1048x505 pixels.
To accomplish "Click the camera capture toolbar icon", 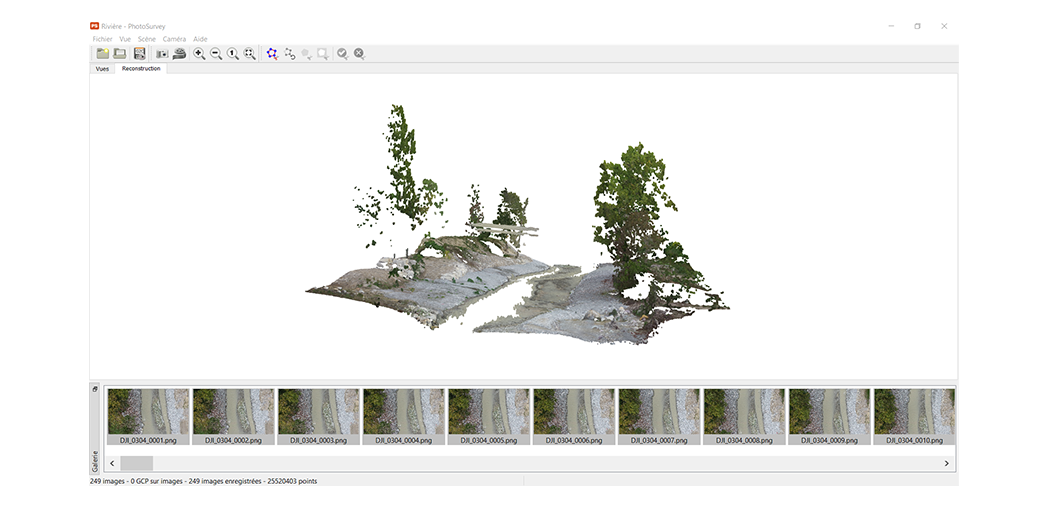I will (162, 54).
